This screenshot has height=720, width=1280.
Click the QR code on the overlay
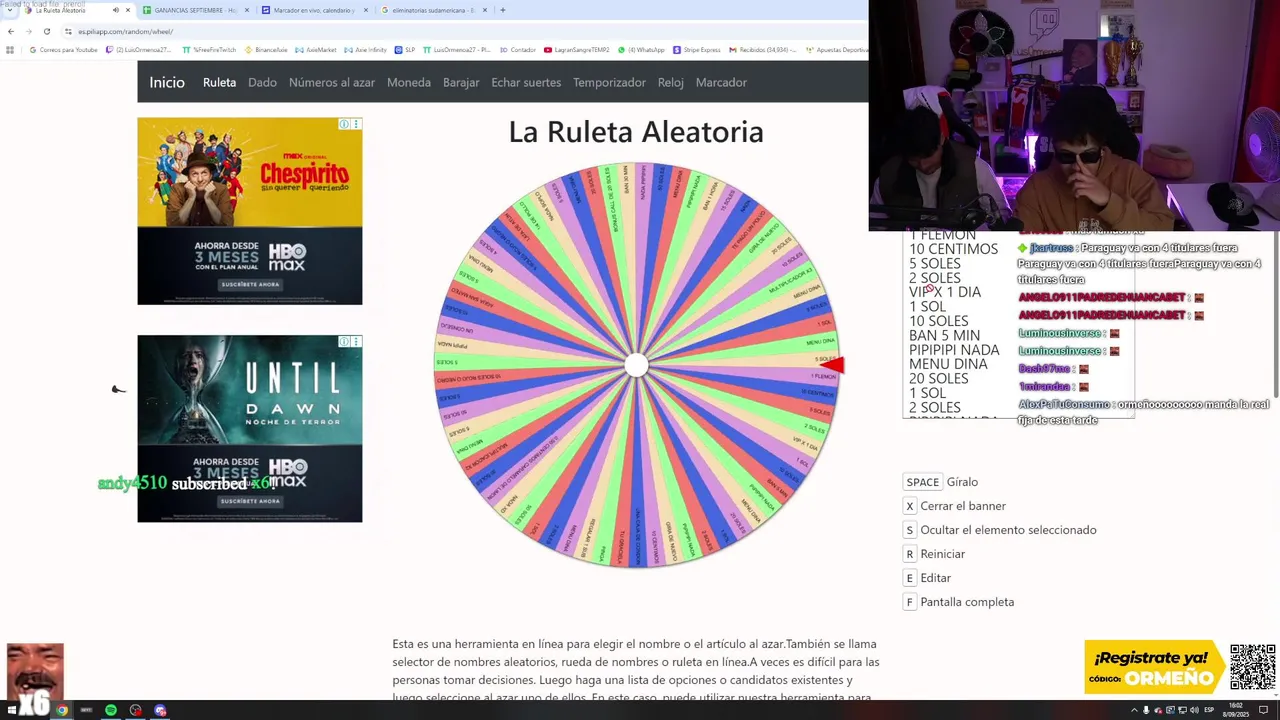[x=1252, y=667]
